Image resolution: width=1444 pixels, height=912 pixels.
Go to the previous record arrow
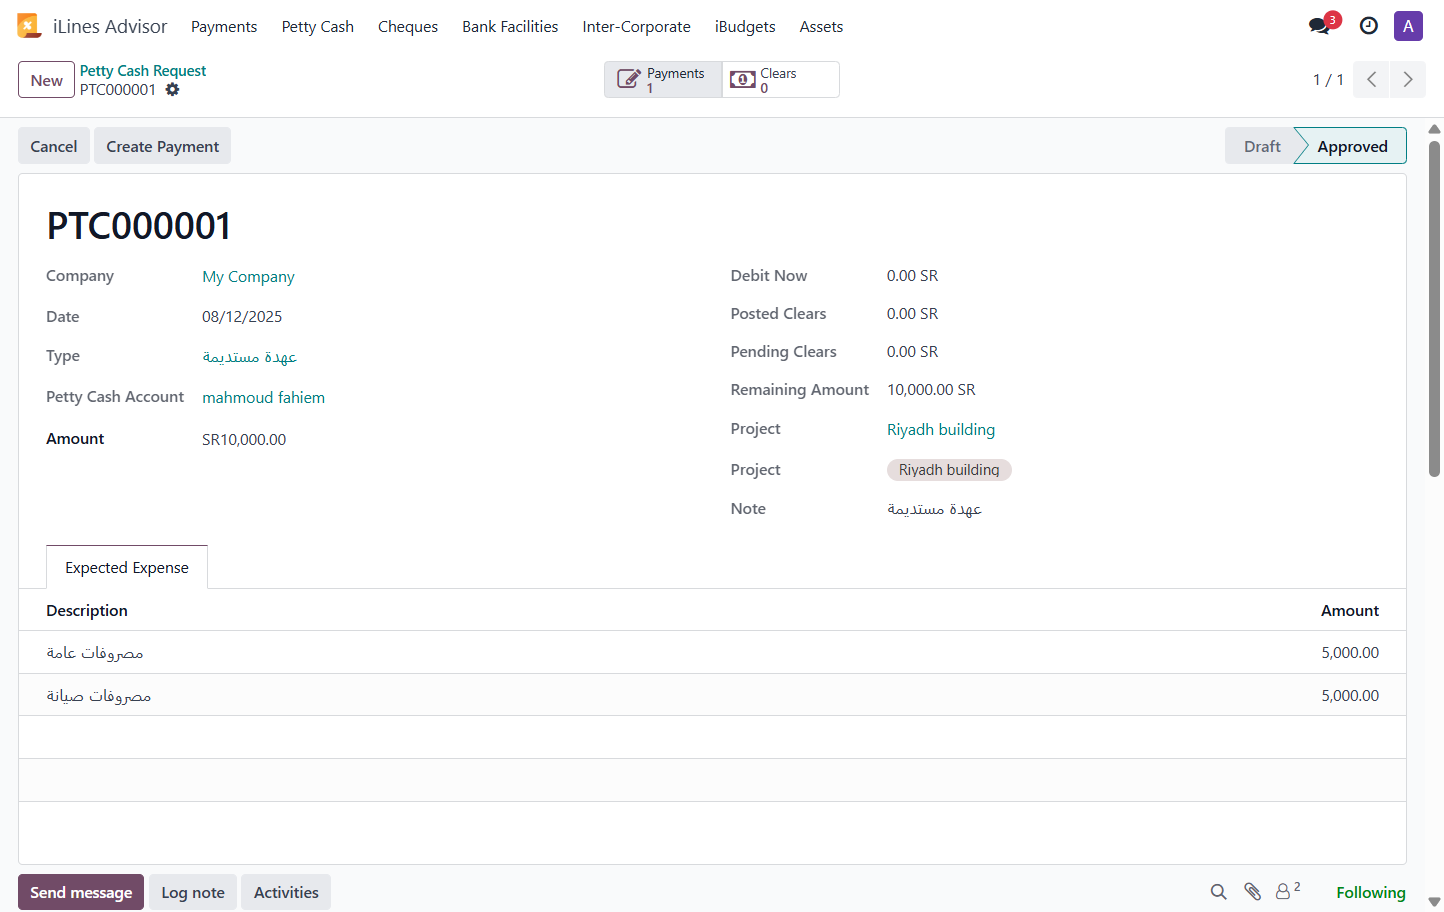tap(1372, 80)
